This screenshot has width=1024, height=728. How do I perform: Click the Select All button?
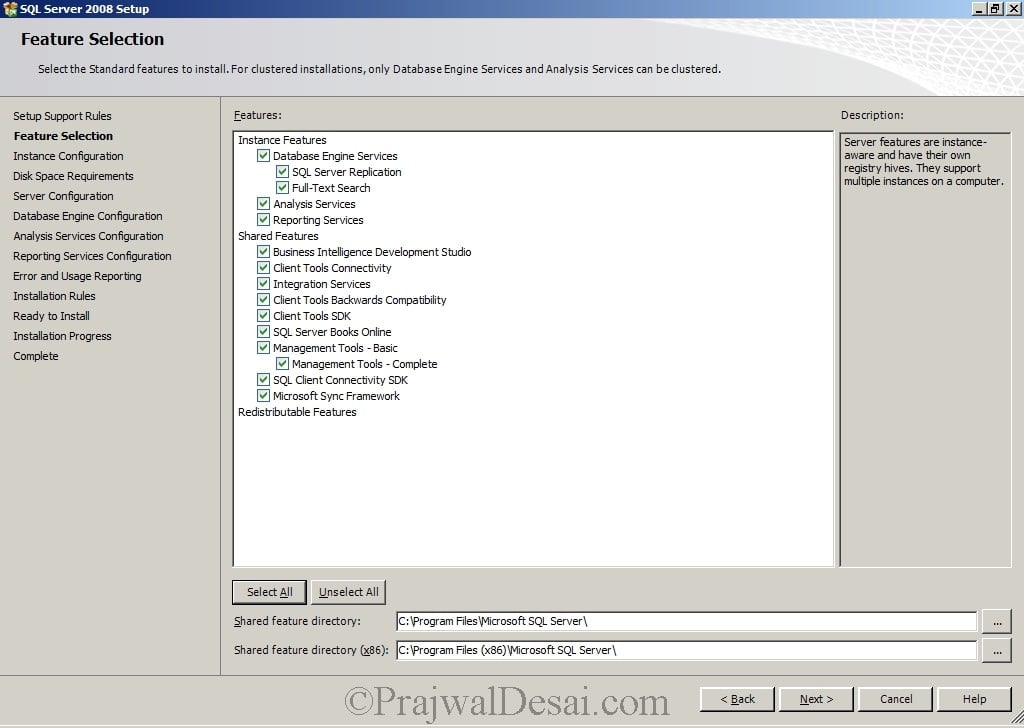270,592
